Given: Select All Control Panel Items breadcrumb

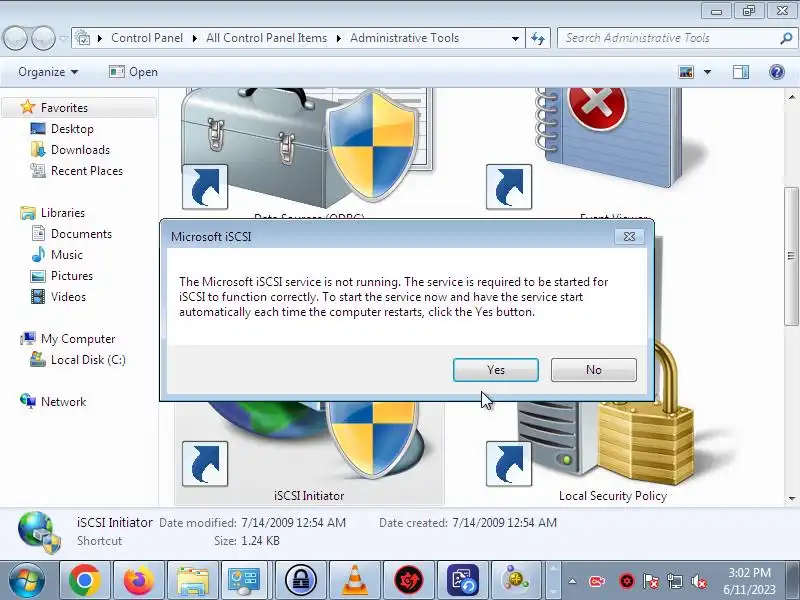Looking at the screenshot, I should point(266,38).
